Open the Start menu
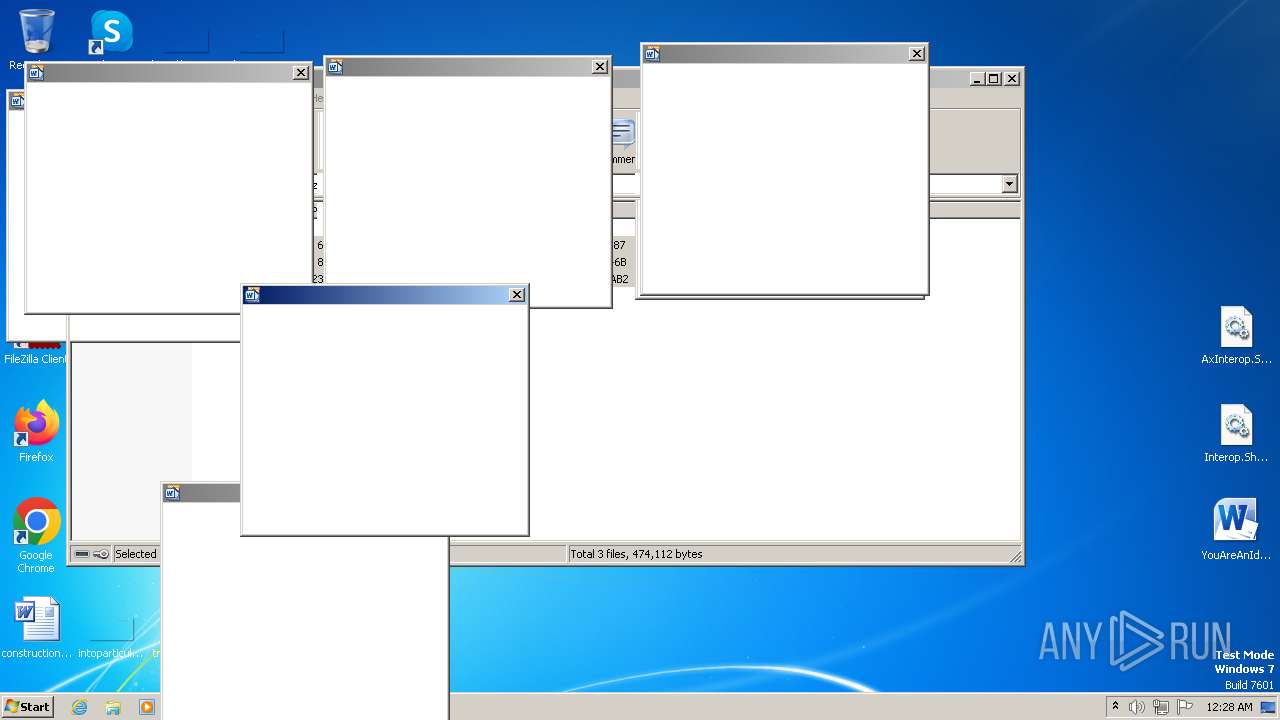 point(27,707)
